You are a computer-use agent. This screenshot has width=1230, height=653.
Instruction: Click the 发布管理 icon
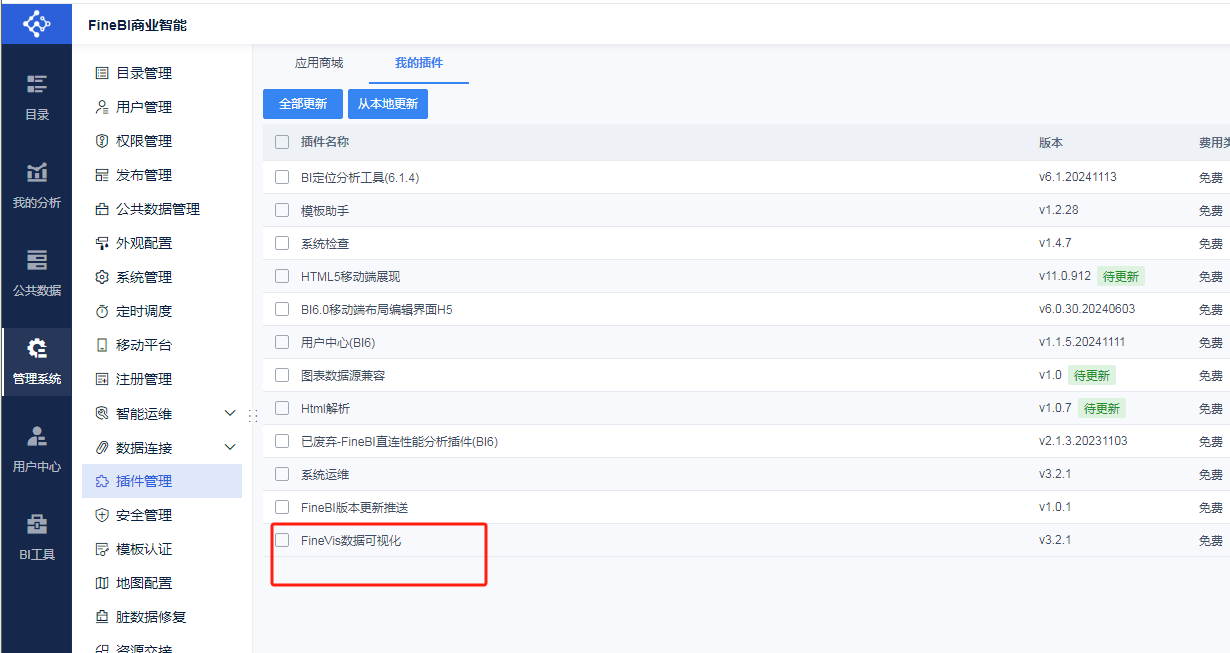tap(101, 175)
